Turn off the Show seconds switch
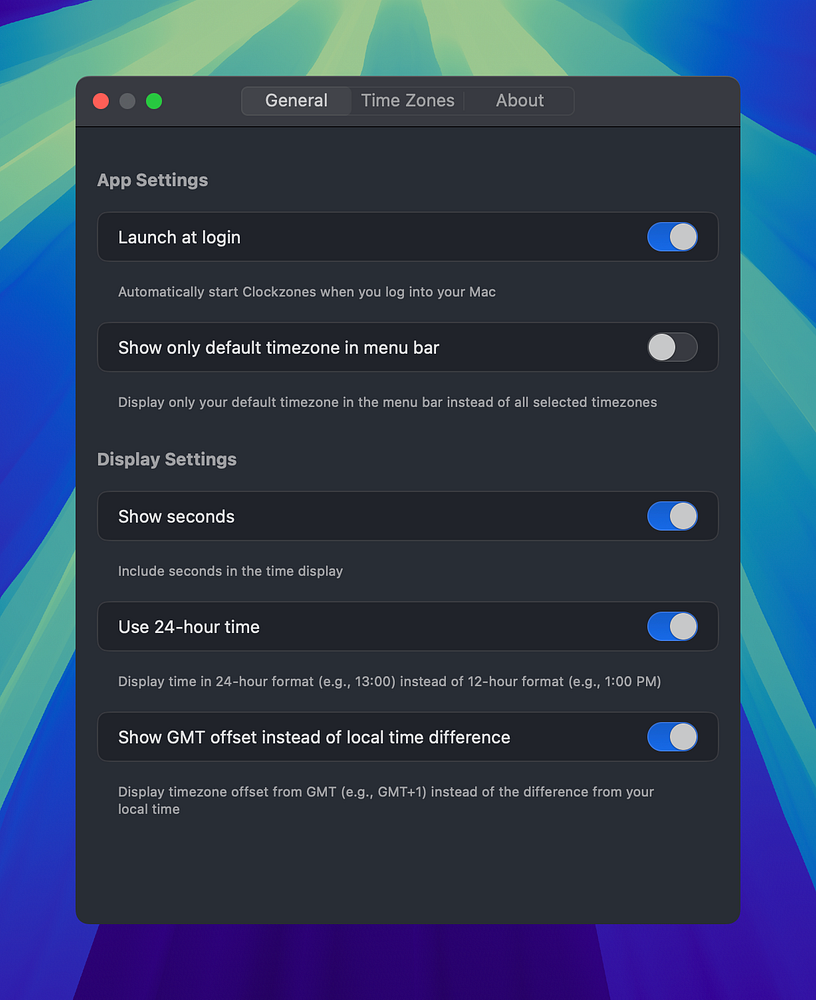Viewport: 816px width, 1000px height. (672, 516)
